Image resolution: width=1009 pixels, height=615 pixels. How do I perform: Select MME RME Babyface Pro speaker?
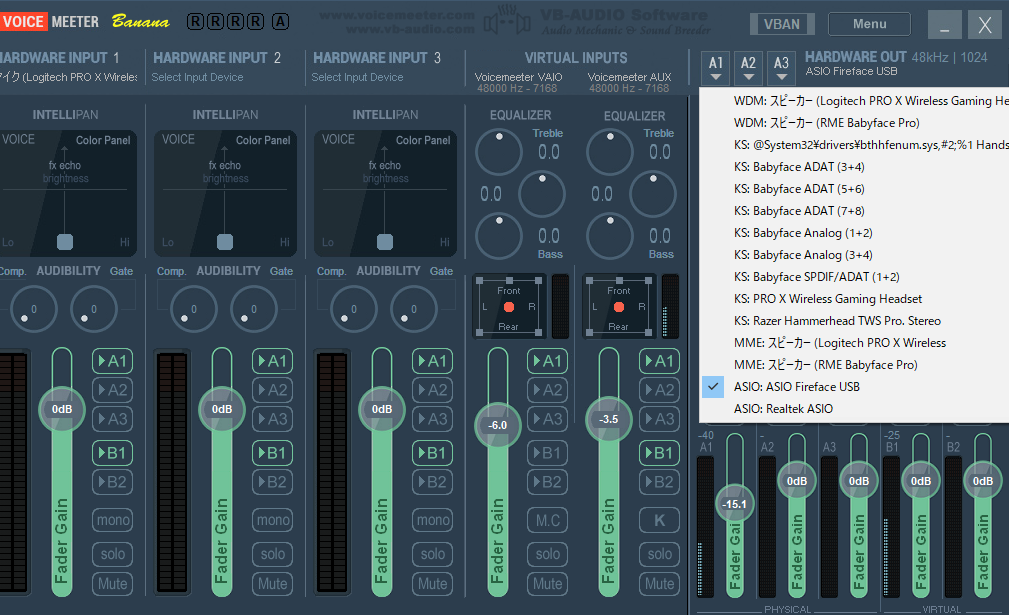tap(854, 365)
